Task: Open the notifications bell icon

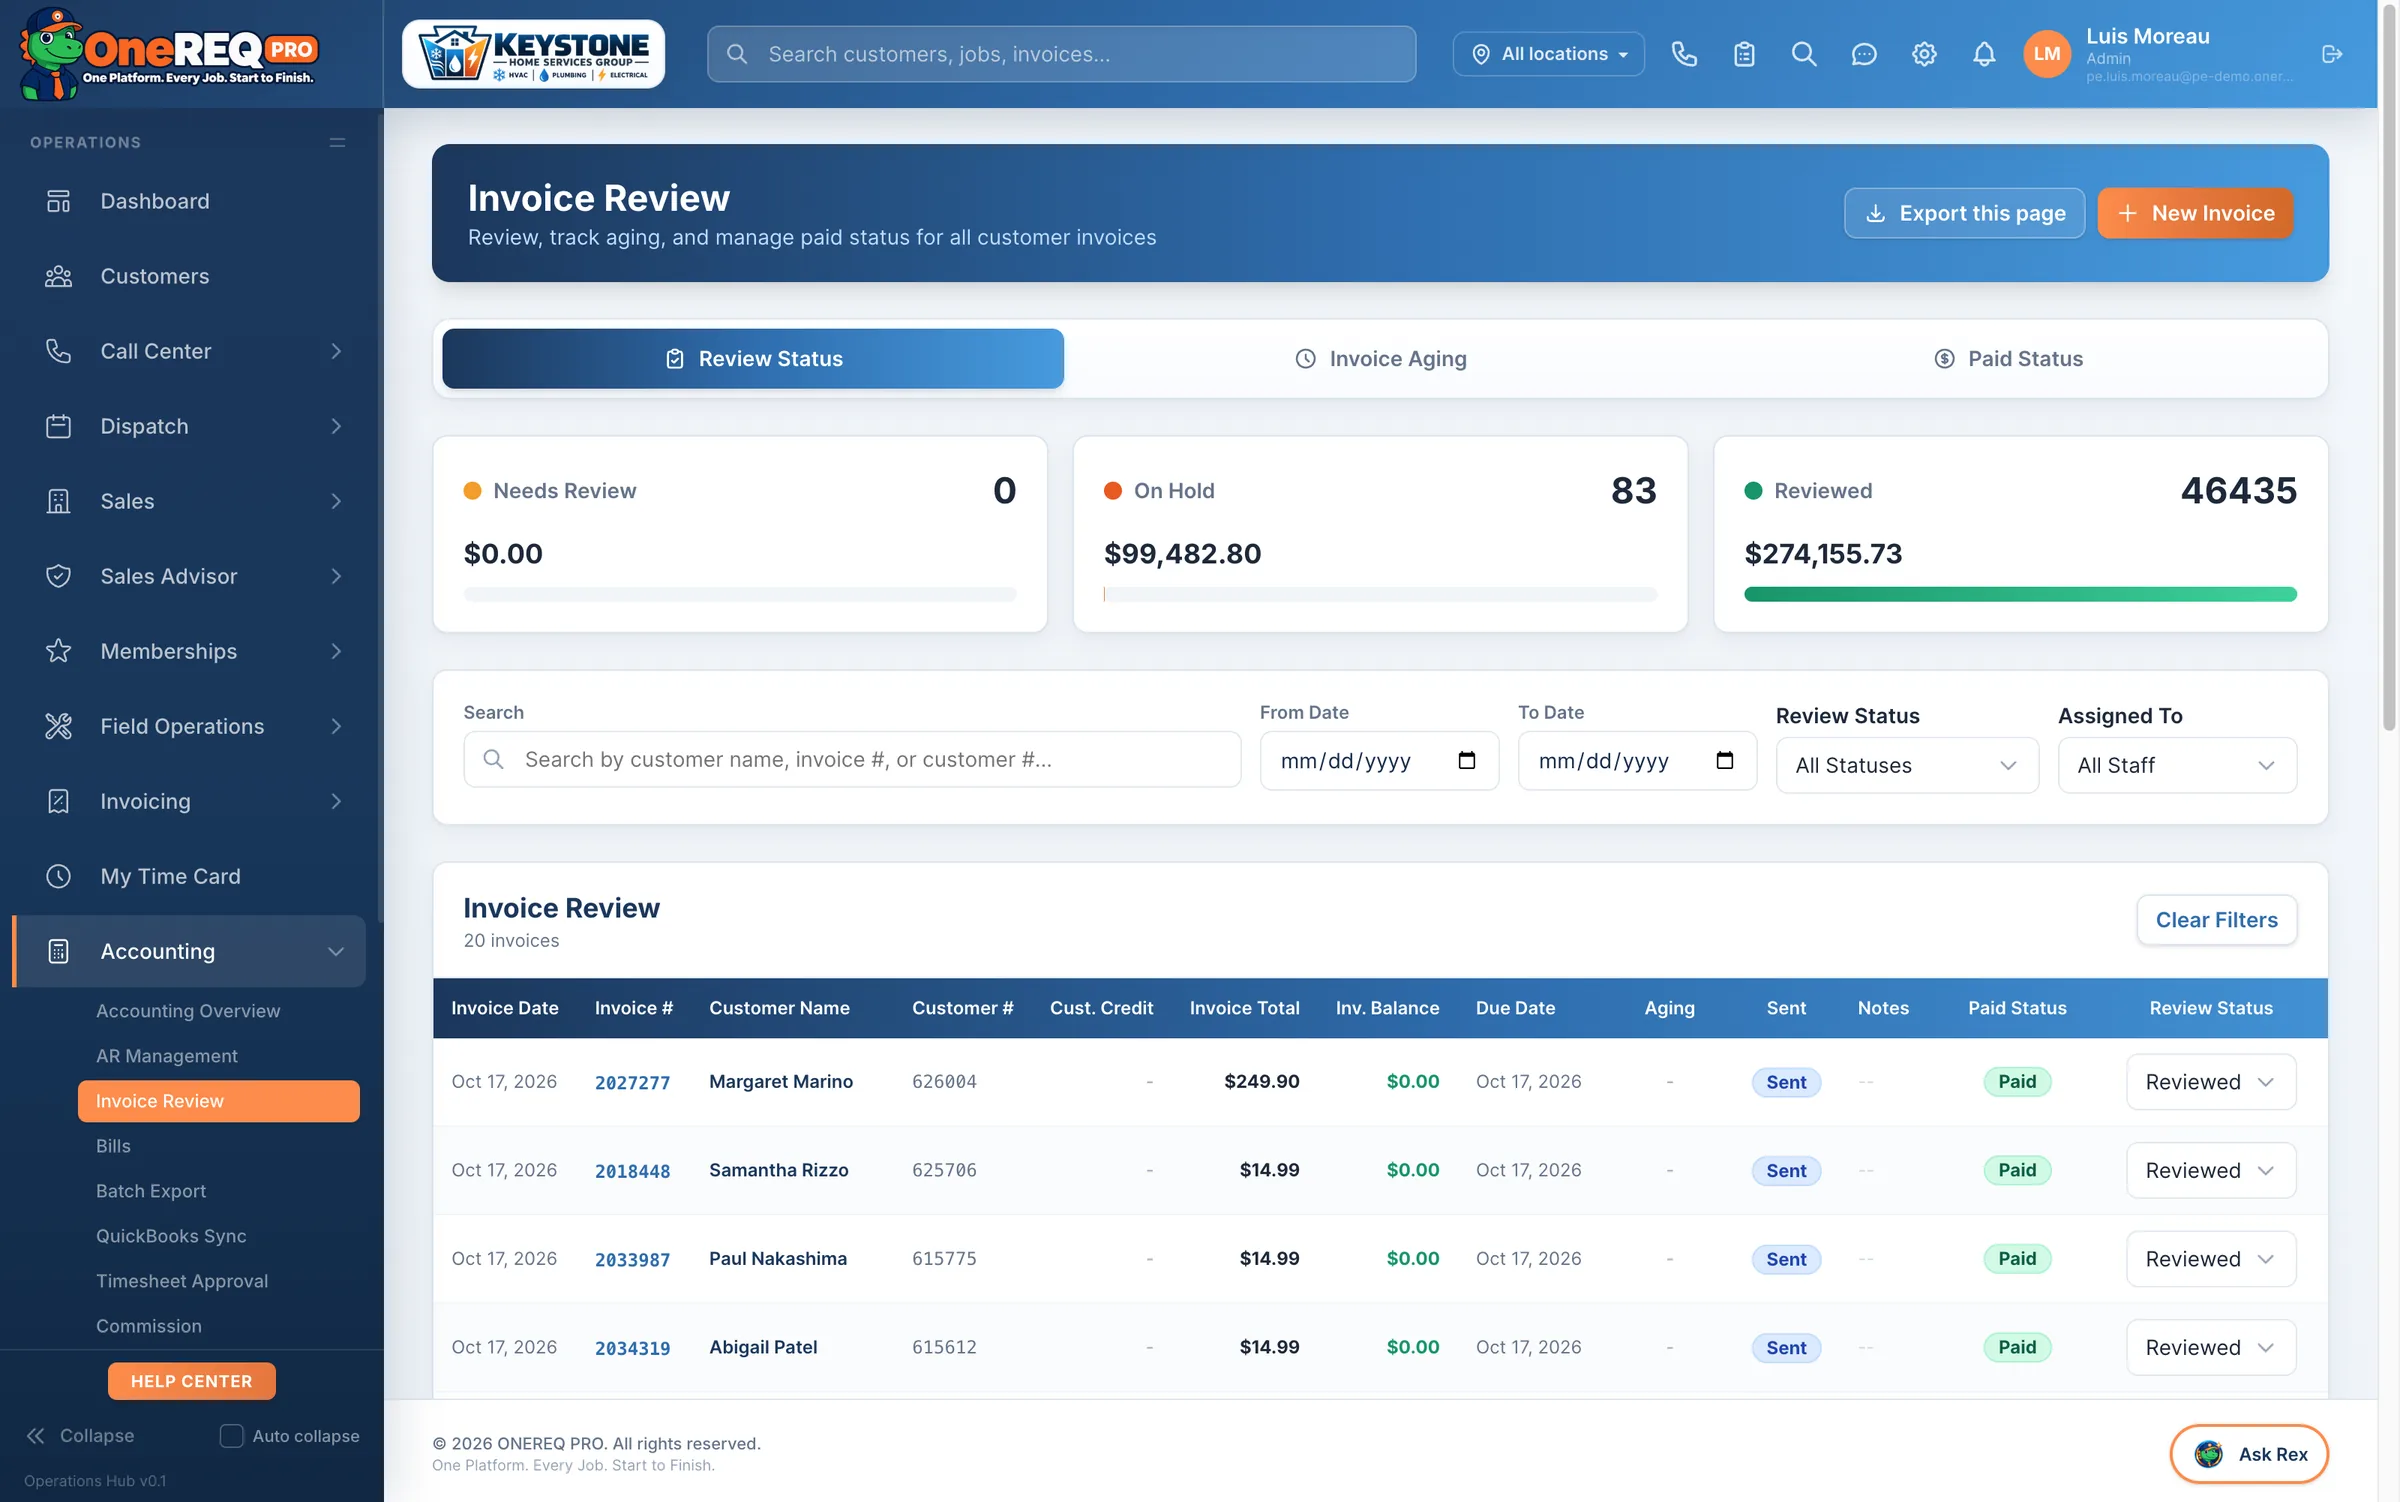Action: point(1984,54)
